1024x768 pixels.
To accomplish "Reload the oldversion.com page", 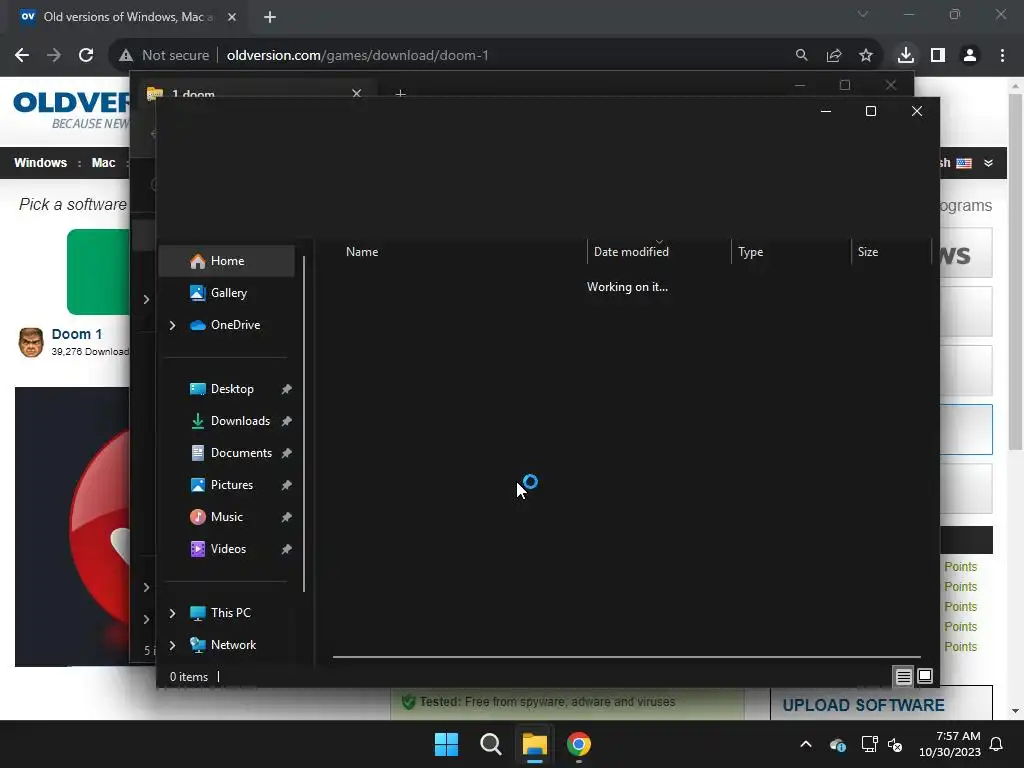I will [86, 56].
